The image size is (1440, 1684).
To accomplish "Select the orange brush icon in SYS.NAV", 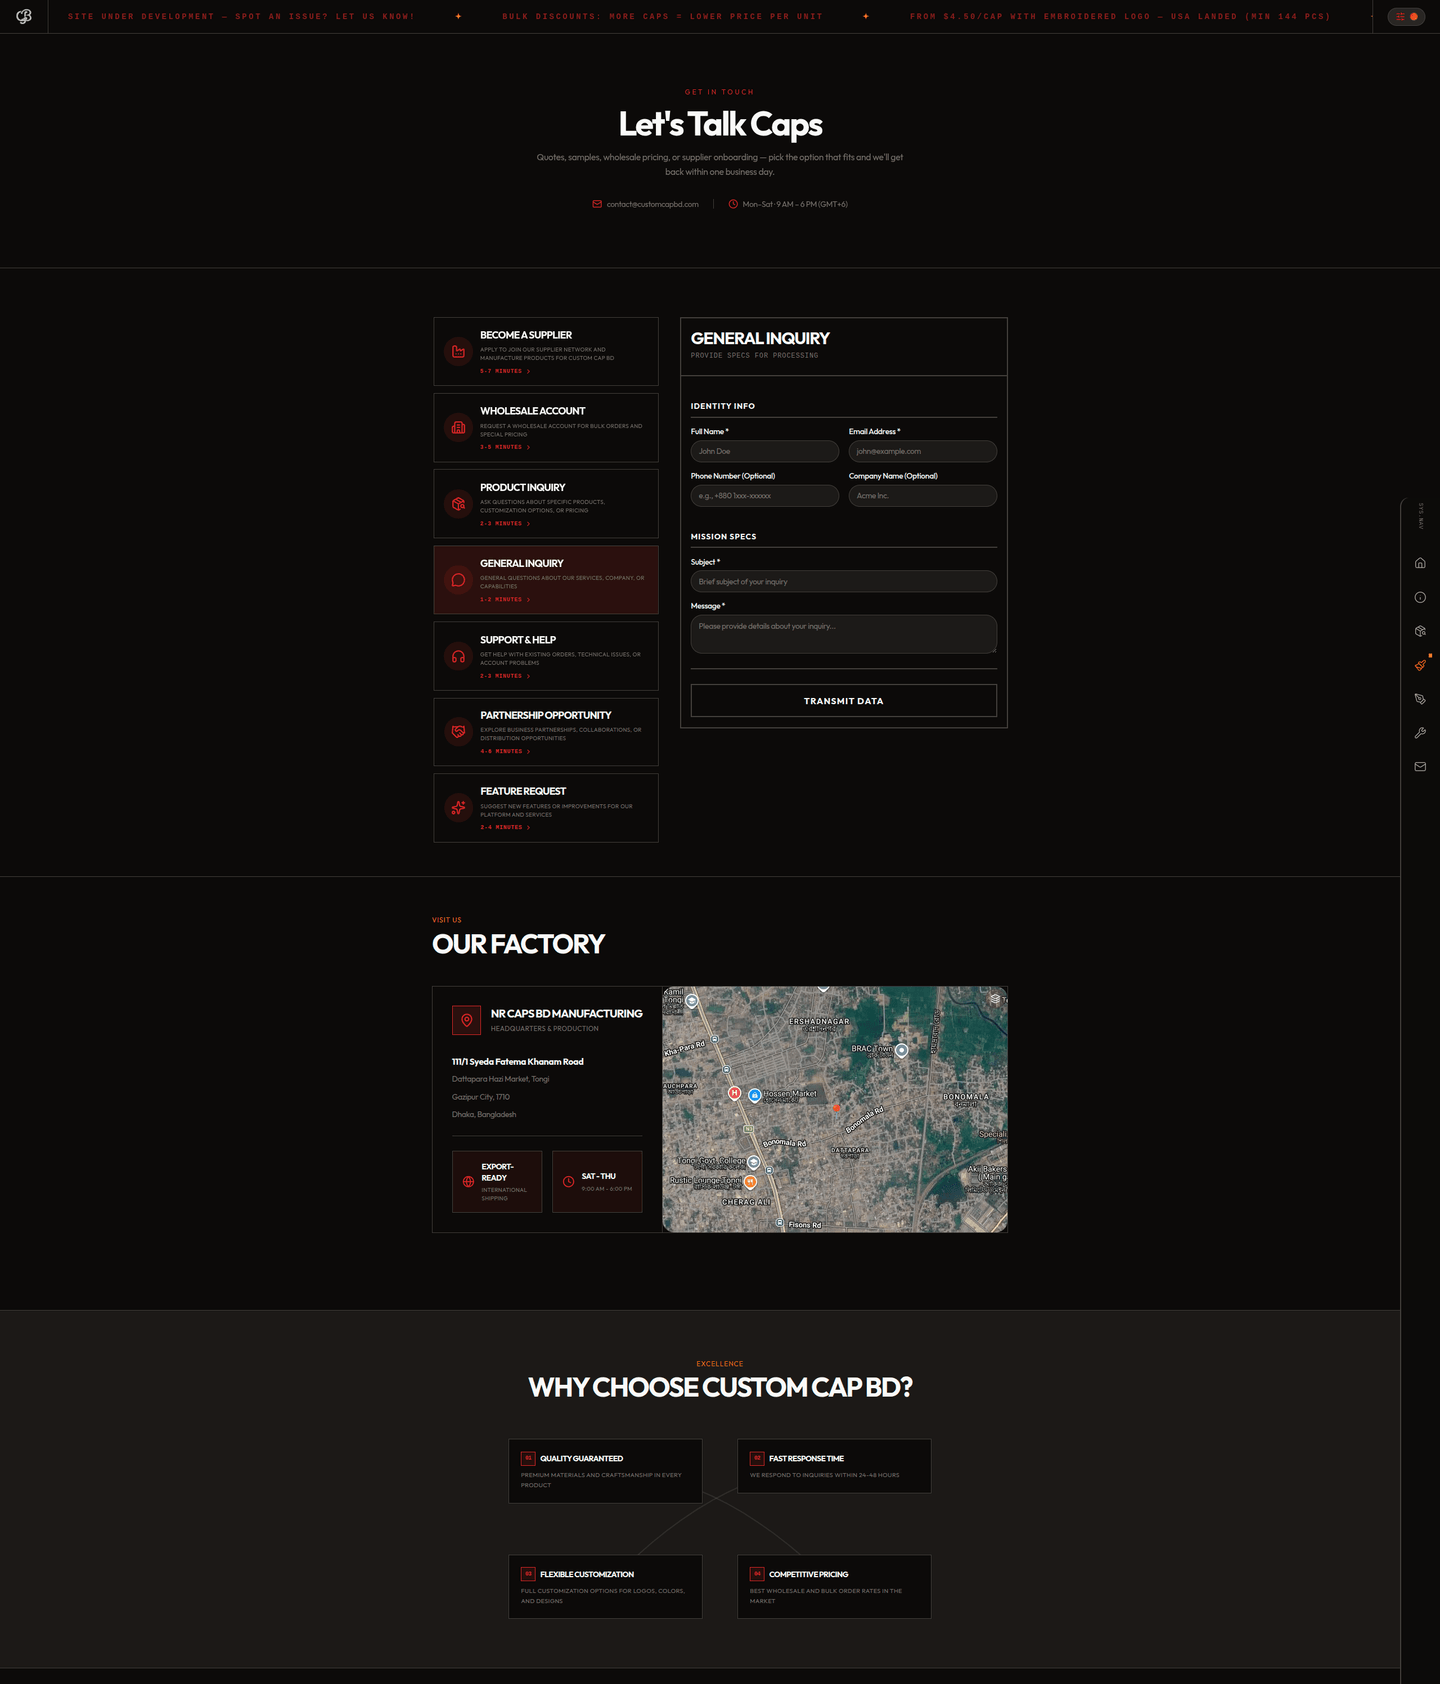I will pos(1420,665).
